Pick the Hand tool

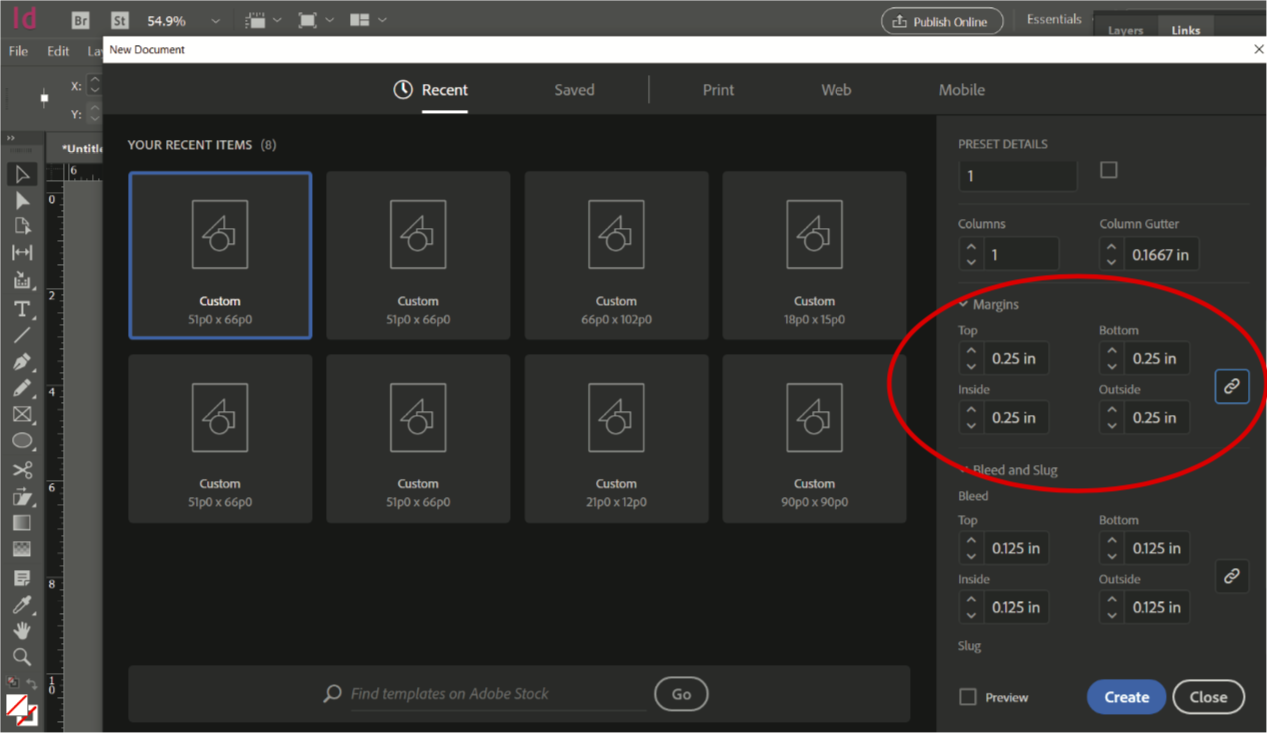[21, 630]
